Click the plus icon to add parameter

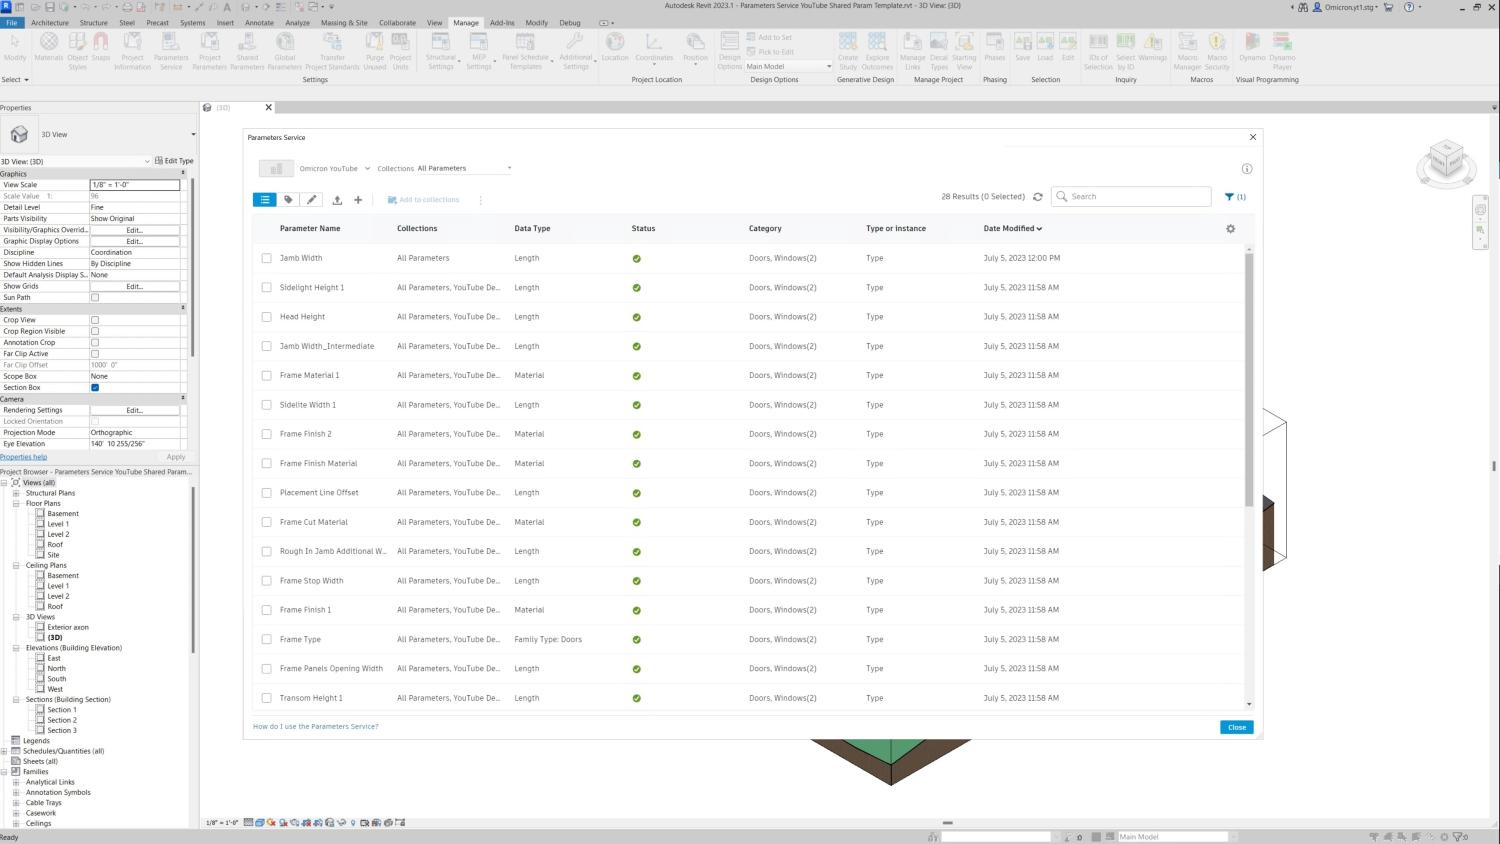pos(358,200)
